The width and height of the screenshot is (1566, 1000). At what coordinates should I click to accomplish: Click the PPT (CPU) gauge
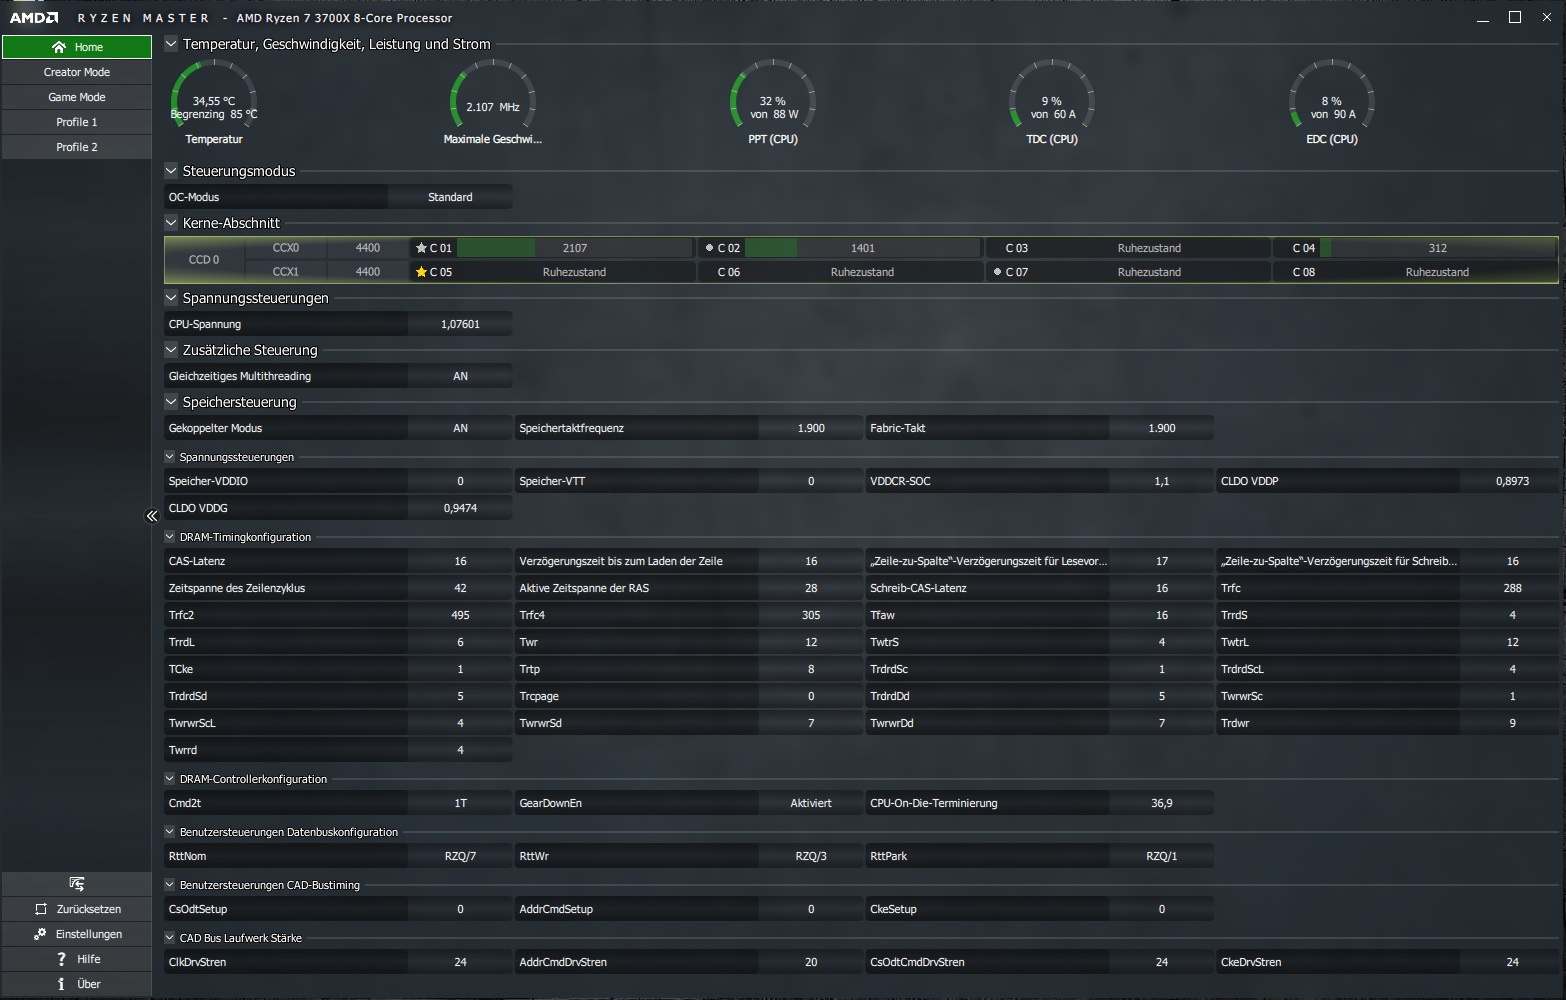tap(773, 101)
